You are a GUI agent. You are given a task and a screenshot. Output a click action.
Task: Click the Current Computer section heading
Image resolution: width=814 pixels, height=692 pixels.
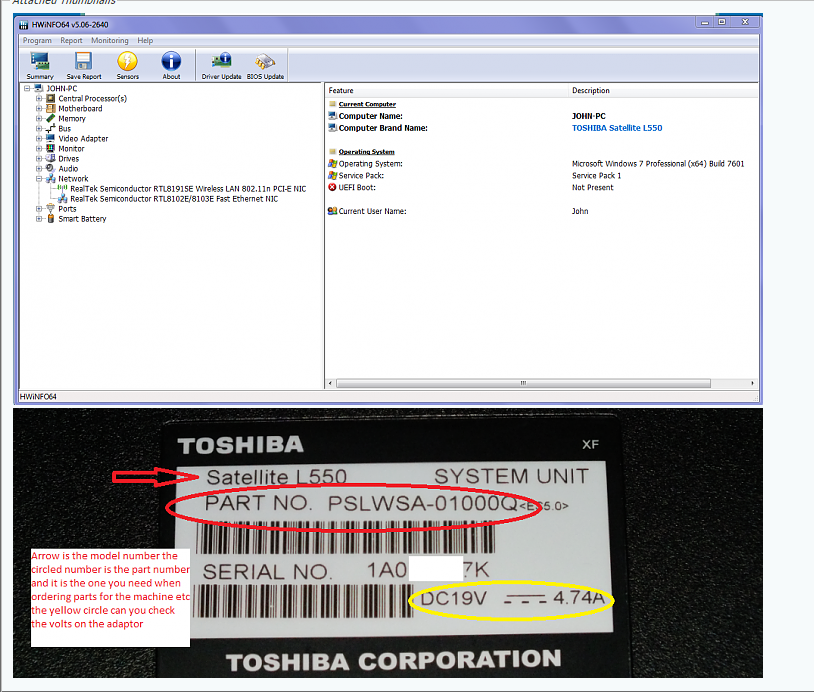pyautogui.click(x=367, y=104)
